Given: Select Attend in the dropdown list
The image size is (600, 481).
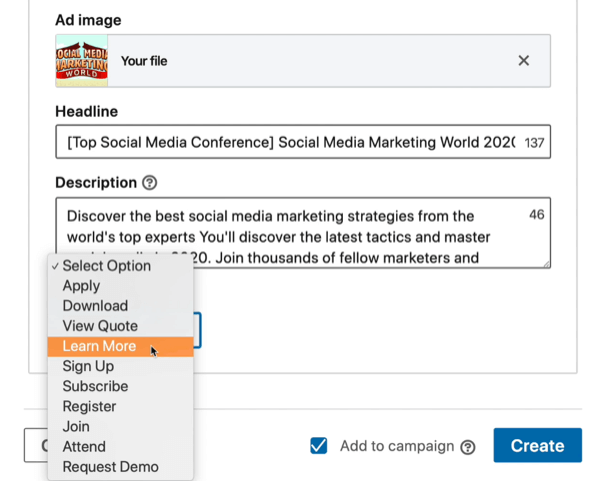Looking at the screenshot, I should pos(121,447).
